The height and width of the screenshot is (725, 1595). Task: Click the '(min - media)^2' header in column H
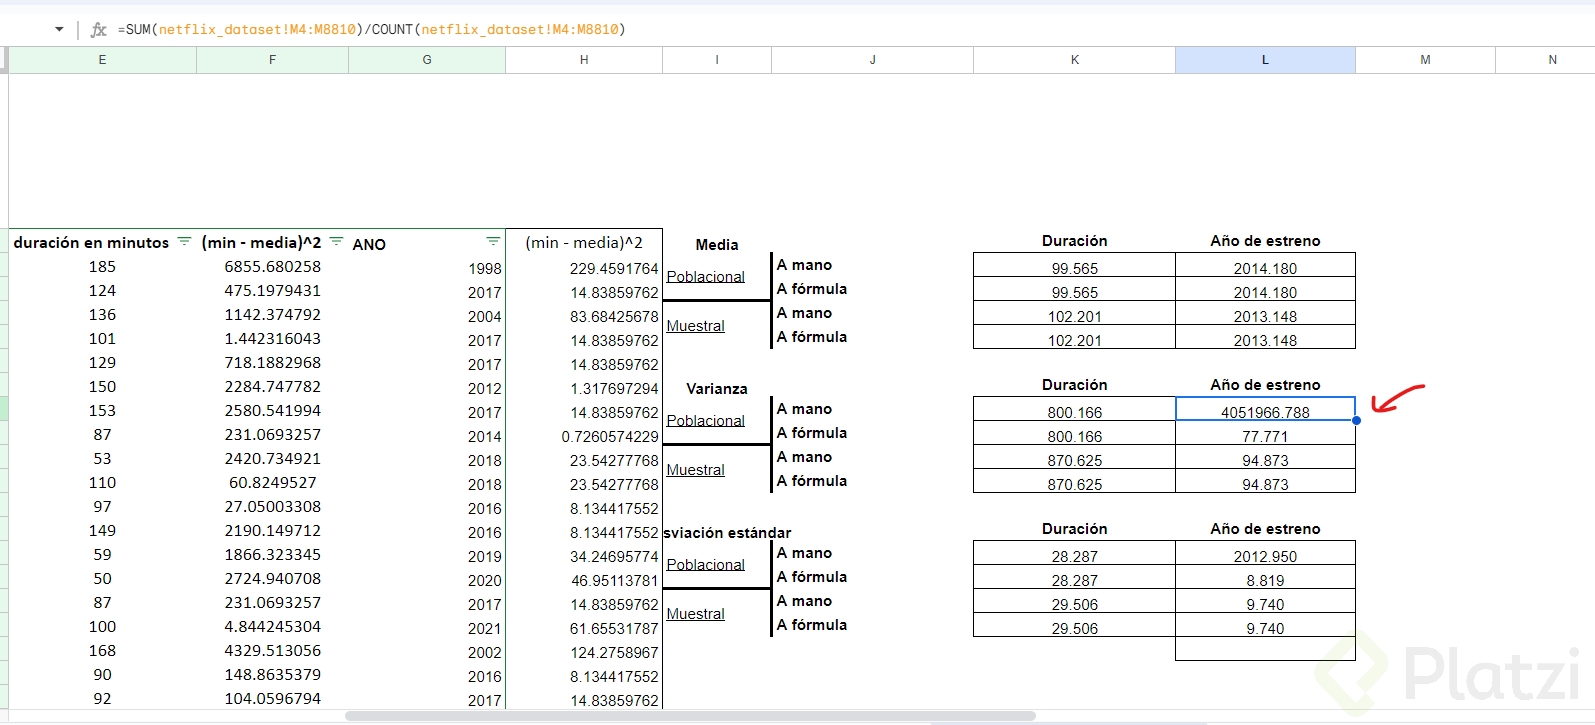click(584, 243)
